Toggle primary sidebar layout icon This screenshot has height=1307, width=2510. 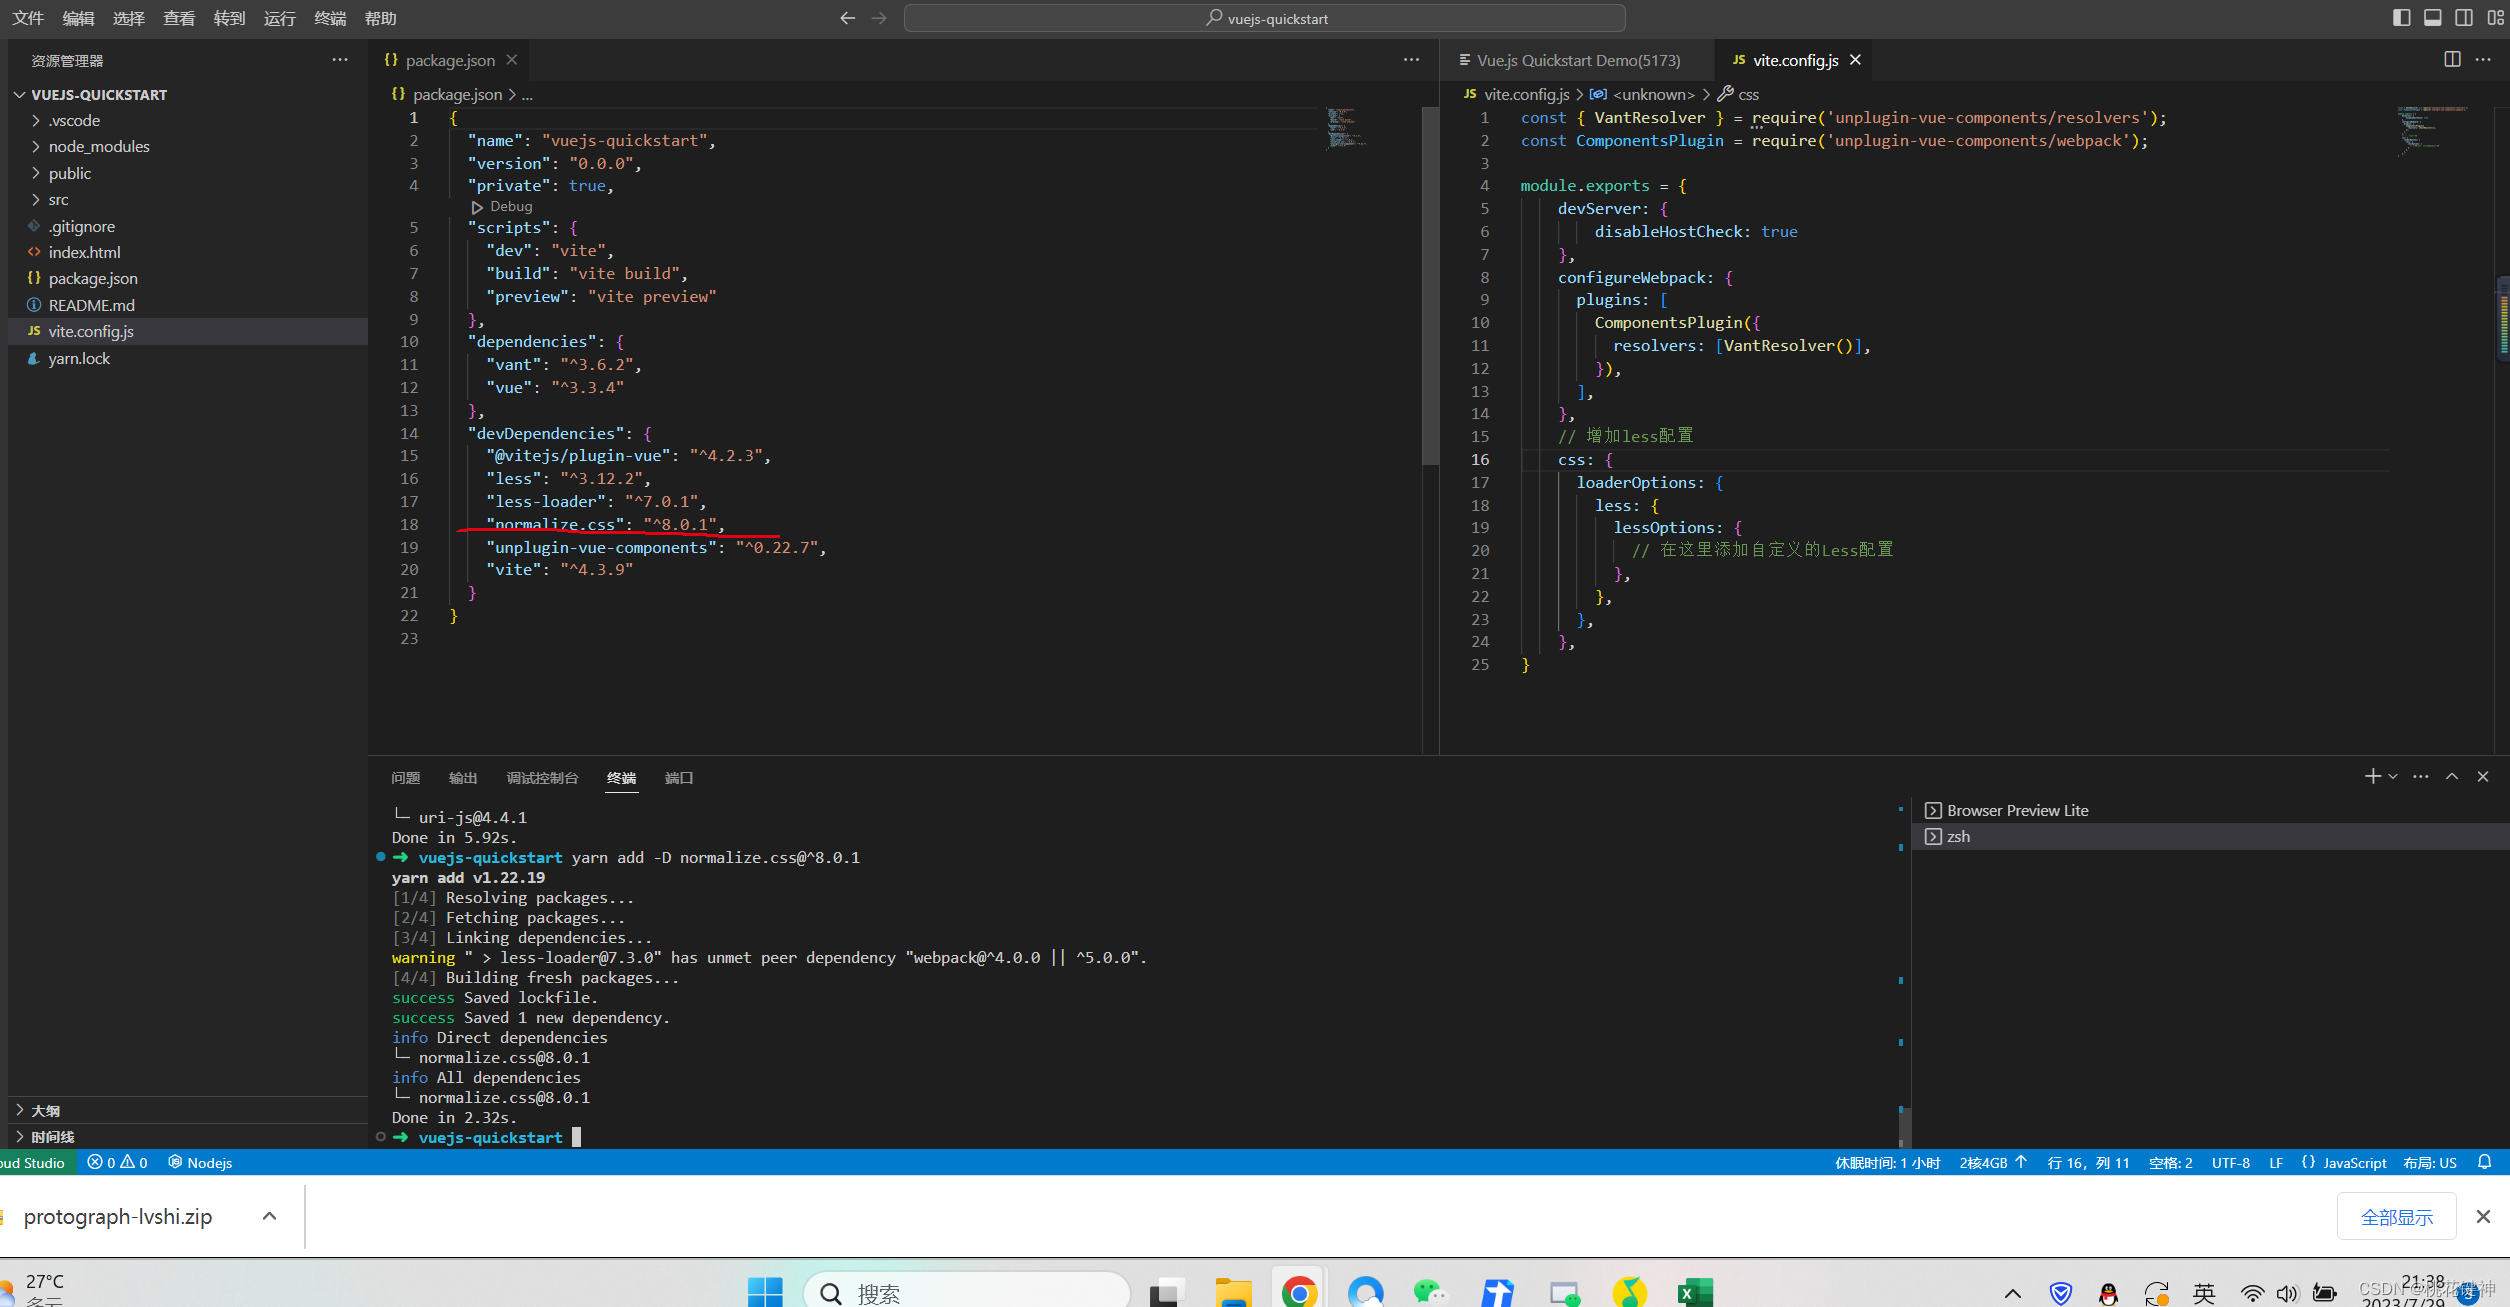(x=2401, y=18)
